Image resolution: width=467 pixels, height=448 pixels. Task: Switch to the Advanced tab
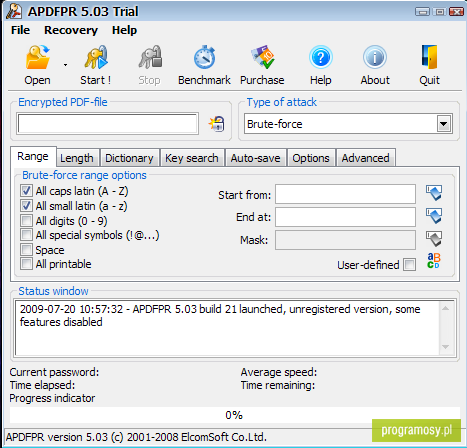pyautogui.click(x=366, y=158)
